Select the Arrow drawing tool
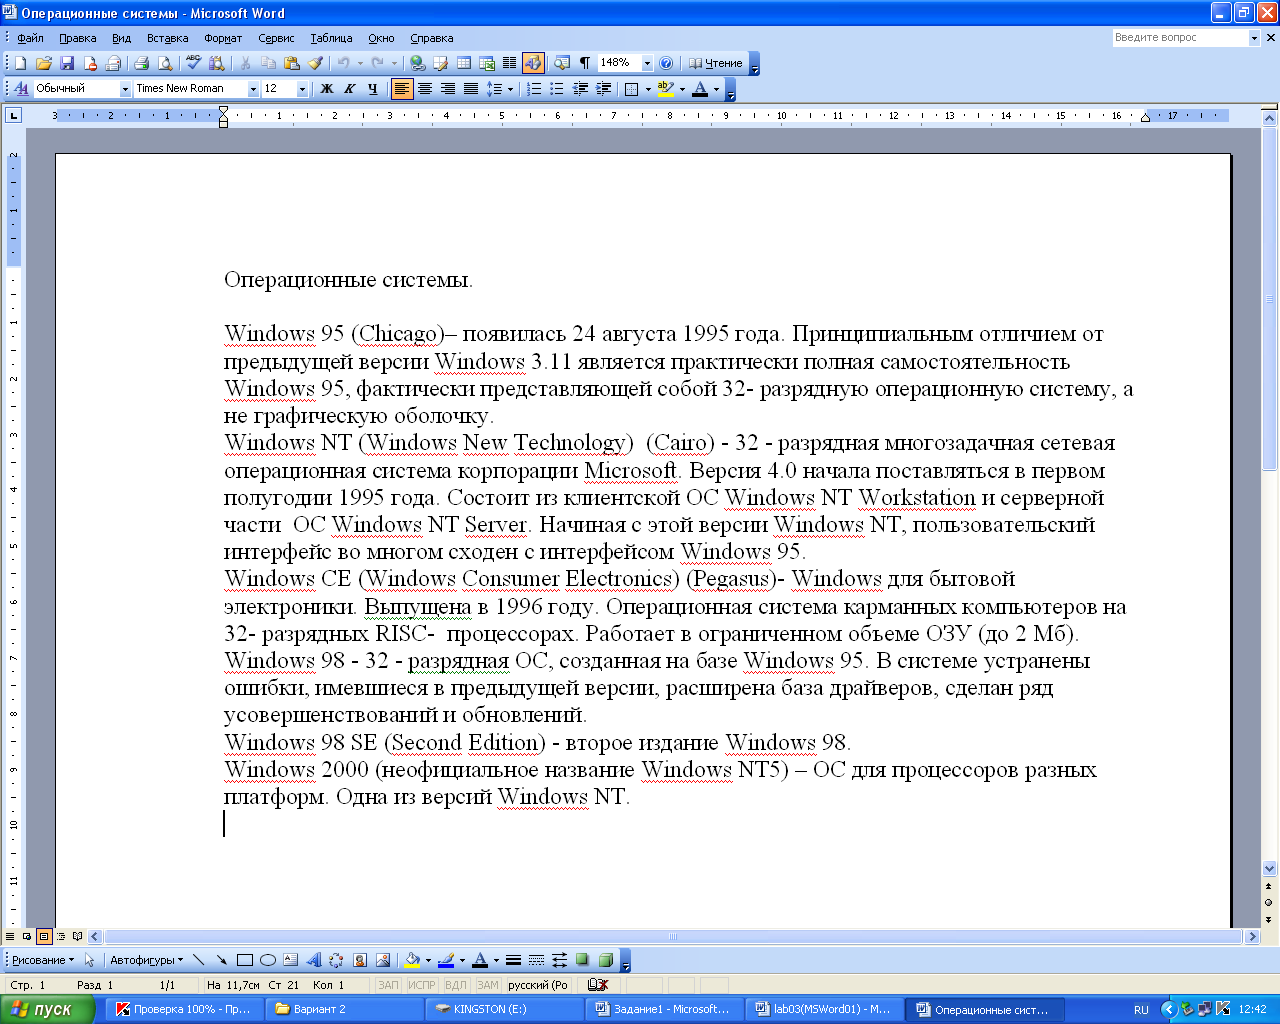 click(221, 960)
